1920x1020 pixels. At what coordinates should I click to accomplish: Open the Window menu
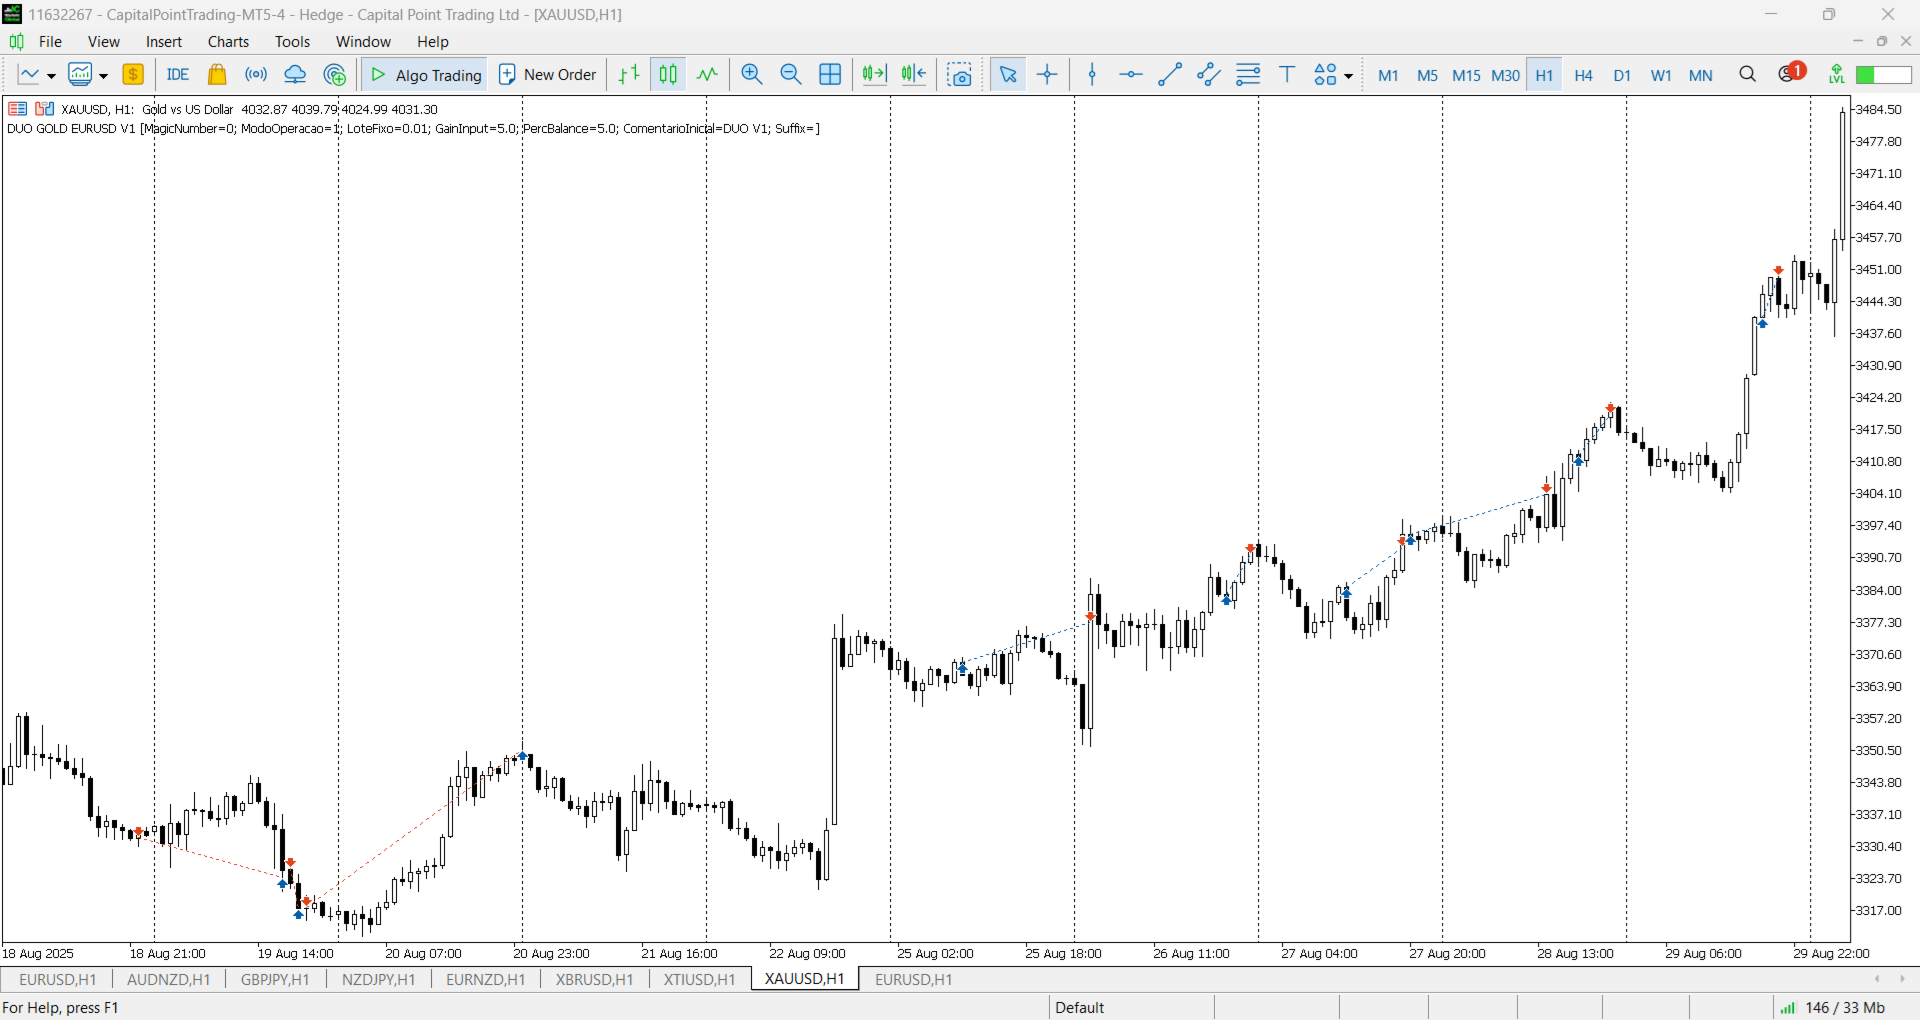[363, 42]
